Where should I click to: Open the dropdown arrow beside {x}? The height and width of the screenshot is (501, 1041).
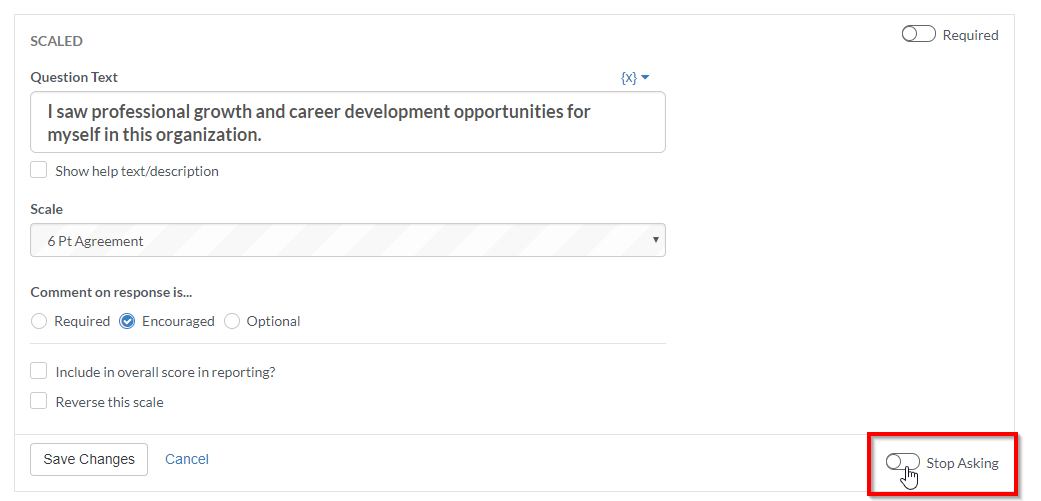coord(645,78)
